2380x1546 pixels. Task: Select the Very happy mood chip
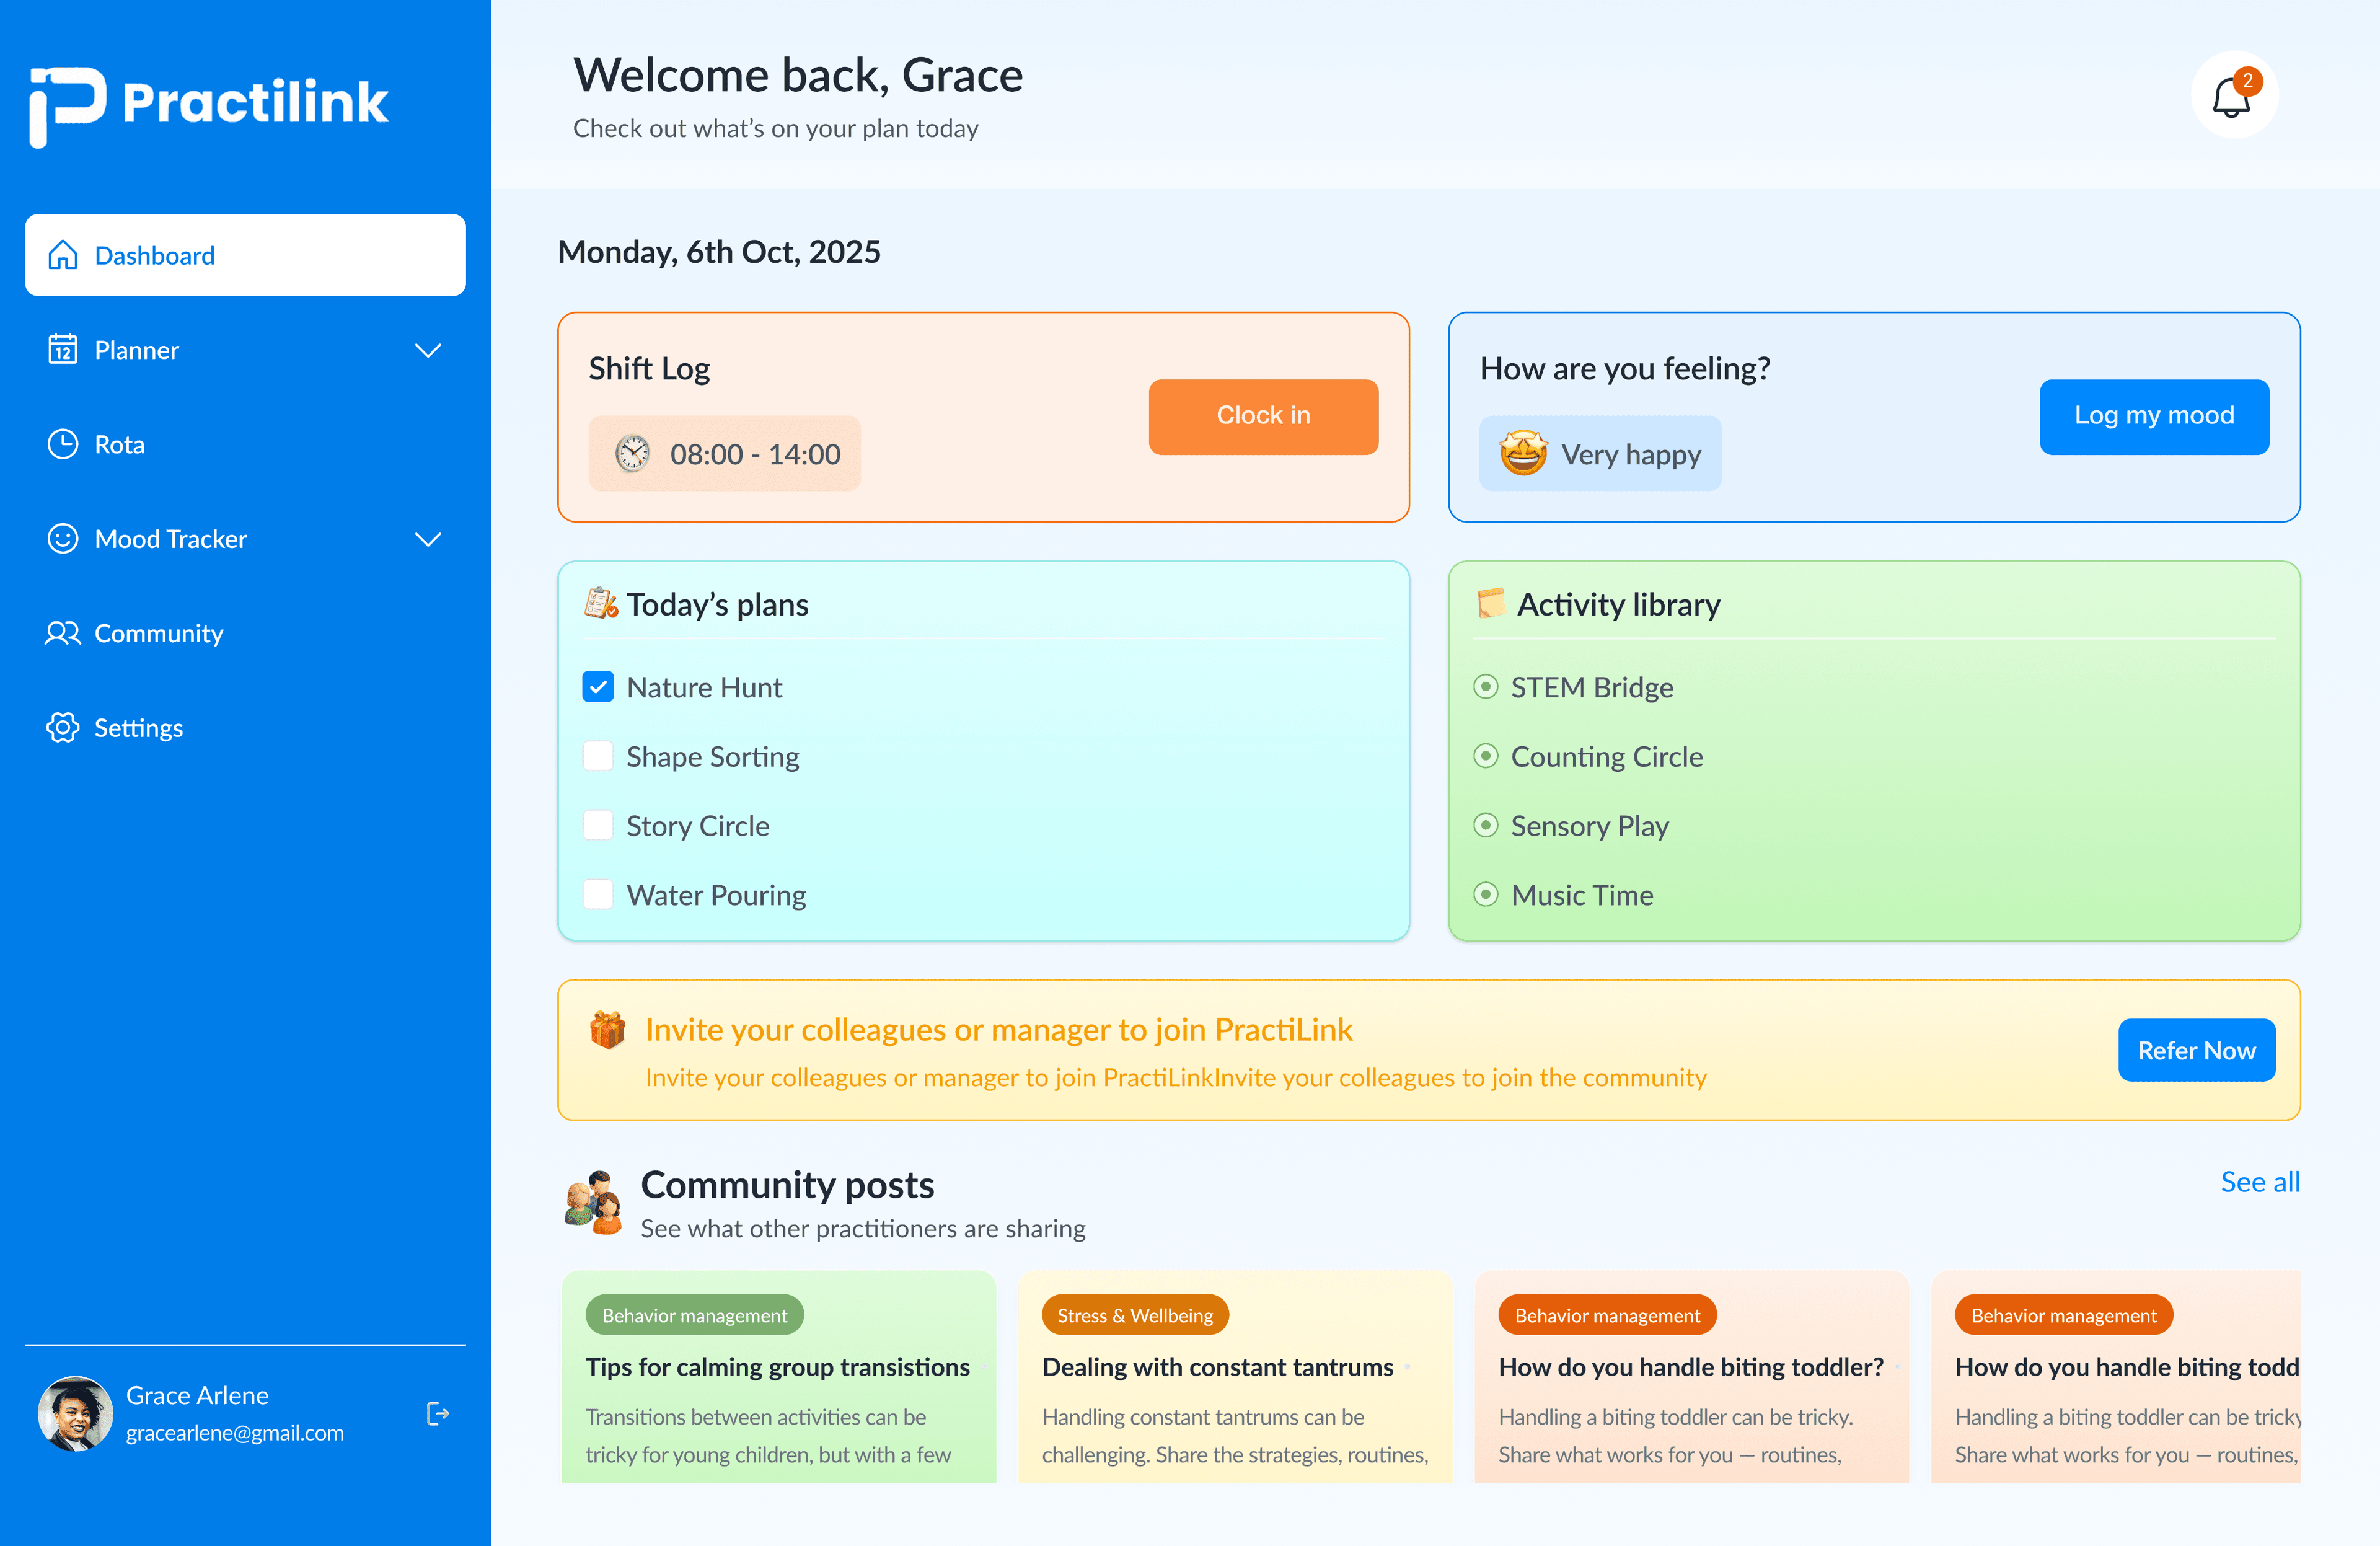pos(1600,453)
